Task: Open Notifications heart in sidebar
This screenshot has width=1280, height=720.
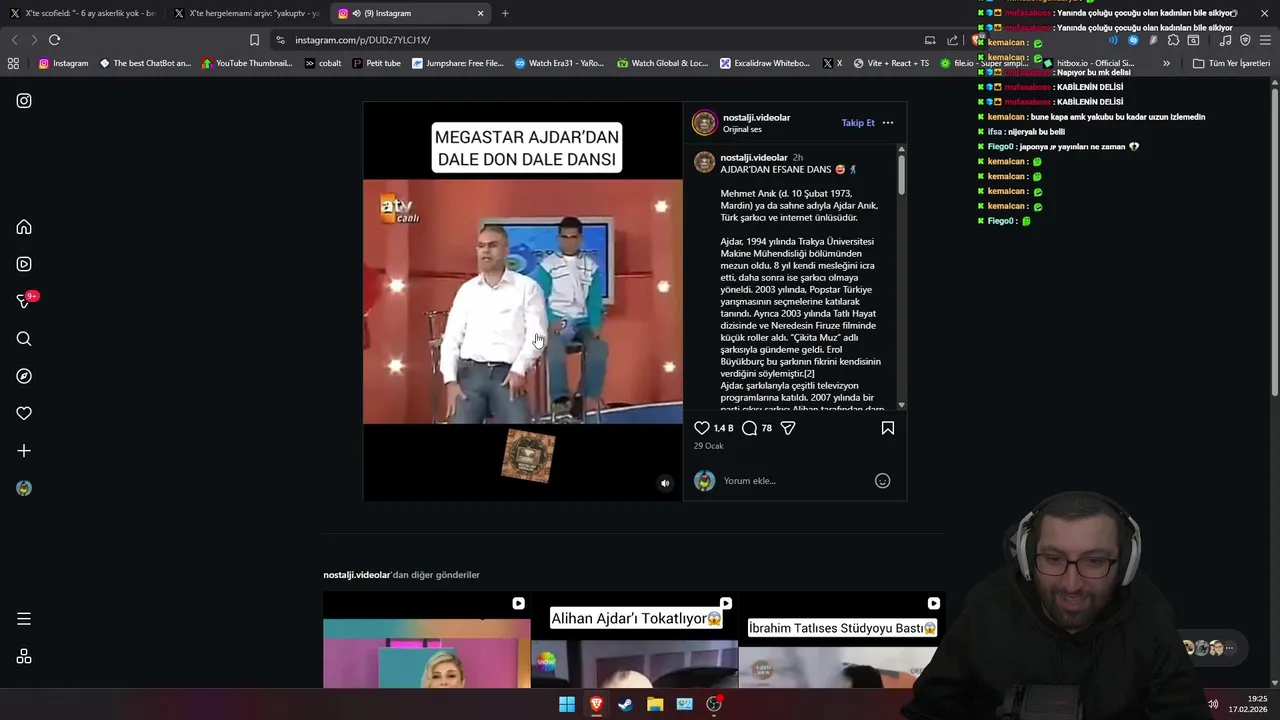Action: coord(24,413)
